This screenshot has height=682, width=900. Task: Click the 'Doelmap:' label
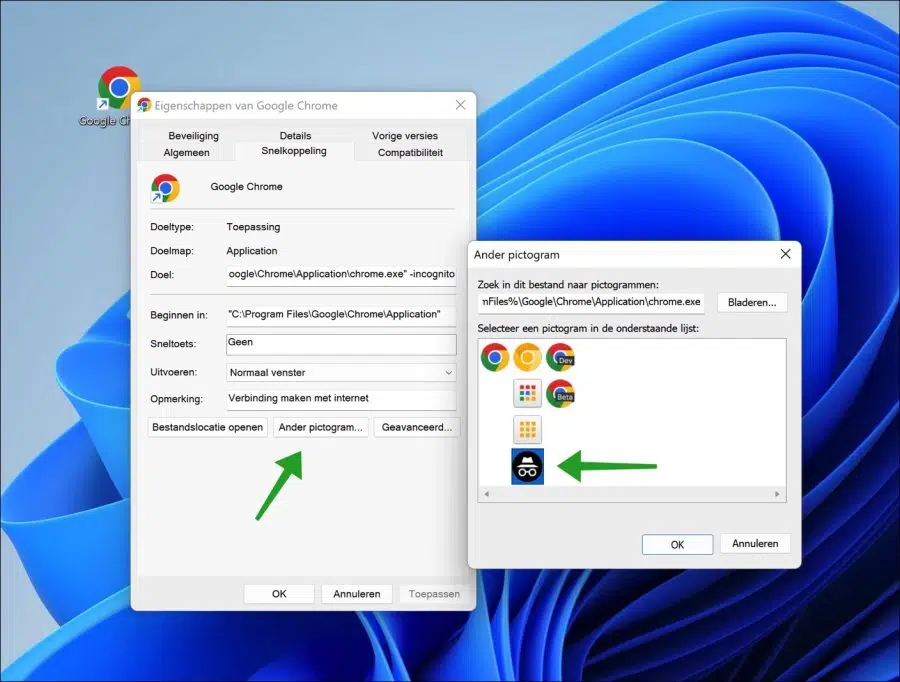[172, 251]
